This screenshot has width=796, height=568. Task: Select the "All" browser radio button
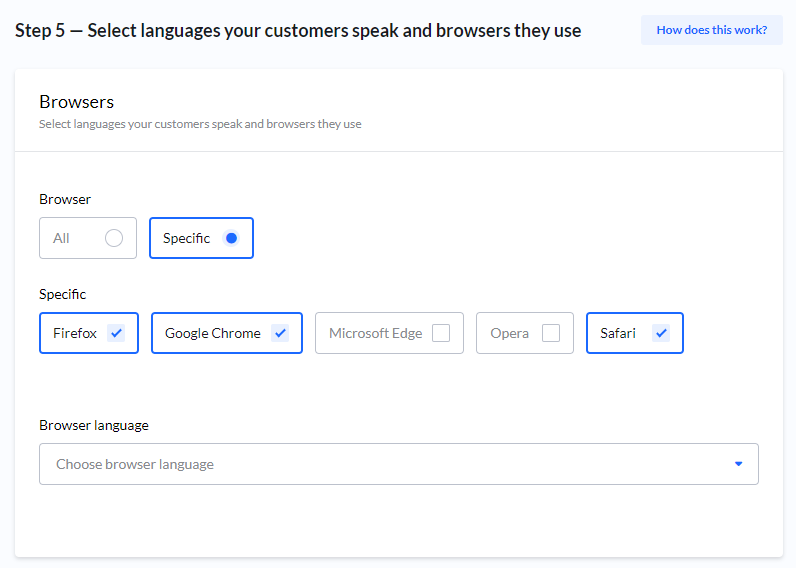114,238
